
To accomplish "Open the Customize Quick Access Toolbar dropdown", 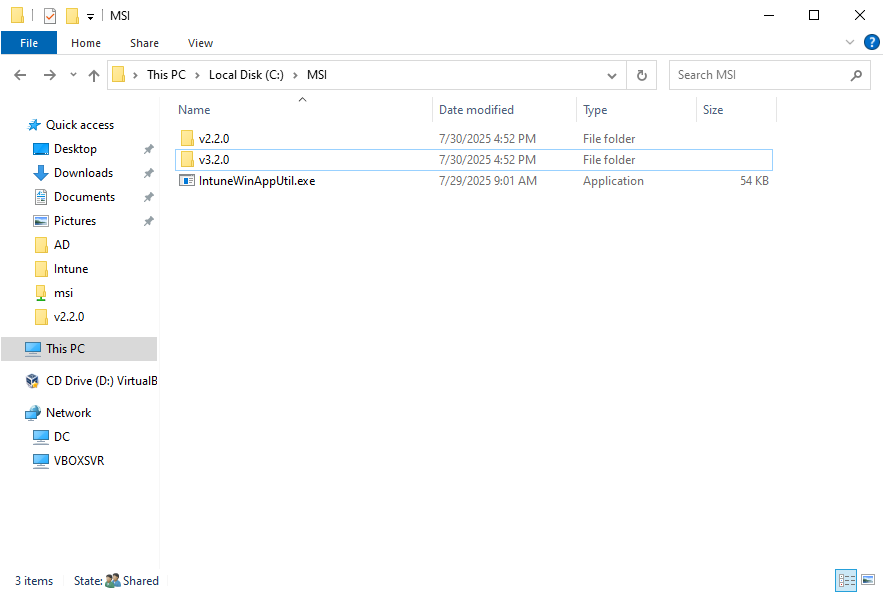I will [x=90, y=16].
